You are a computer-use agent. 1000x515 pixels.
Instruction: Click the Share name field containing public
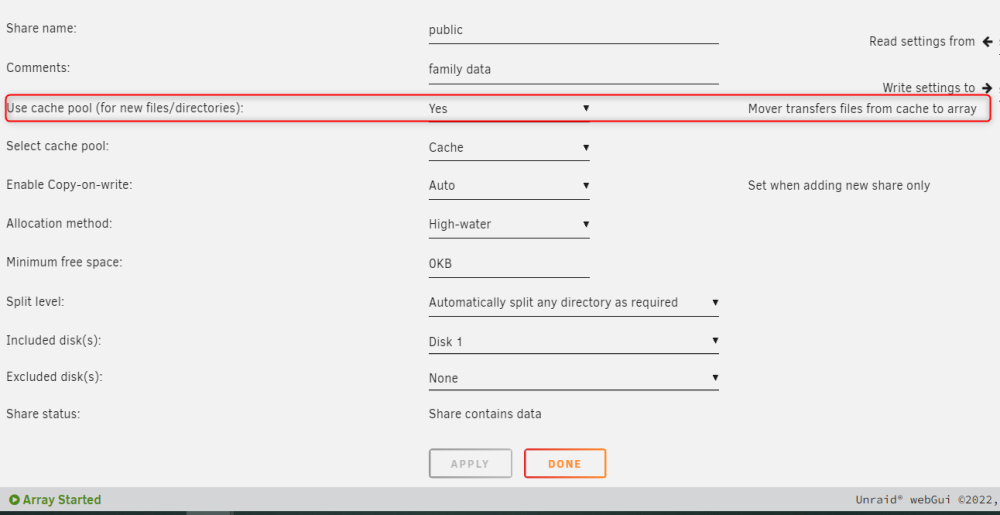click(573, 30)
